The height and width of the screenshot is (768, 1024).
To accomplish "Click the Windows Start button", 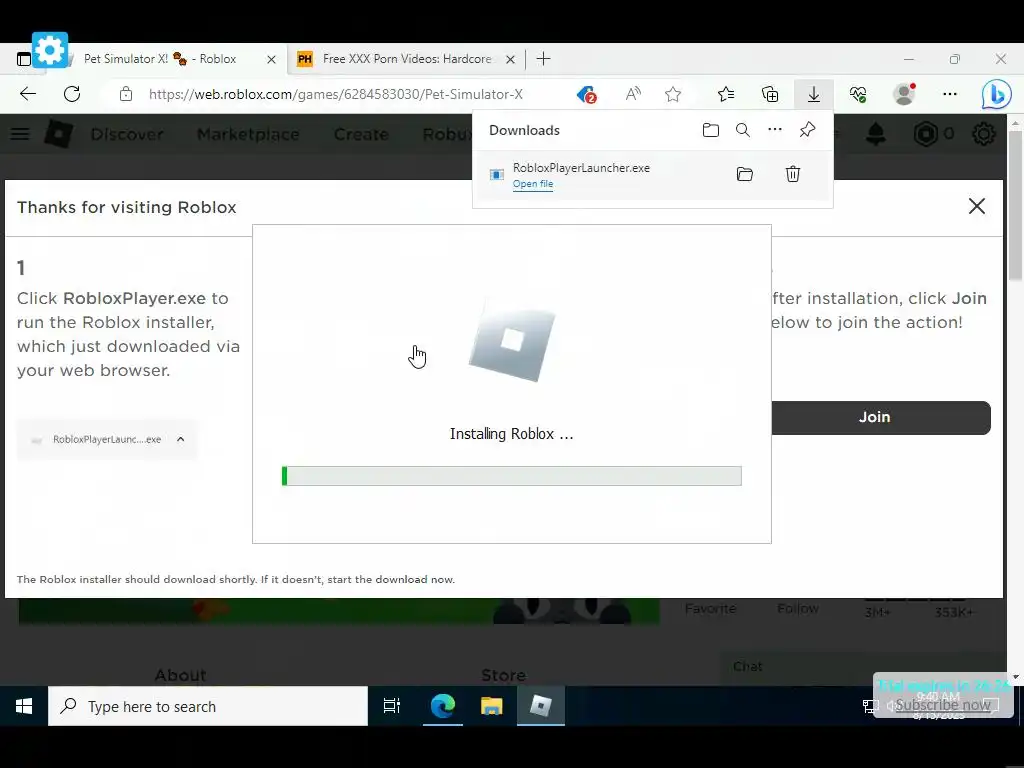I will click(x=24, y=706).
